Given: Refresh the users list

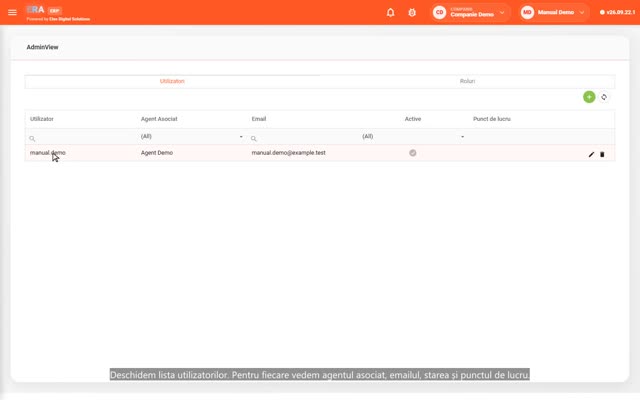Looking at the screenshot, I should click(604, 97).
